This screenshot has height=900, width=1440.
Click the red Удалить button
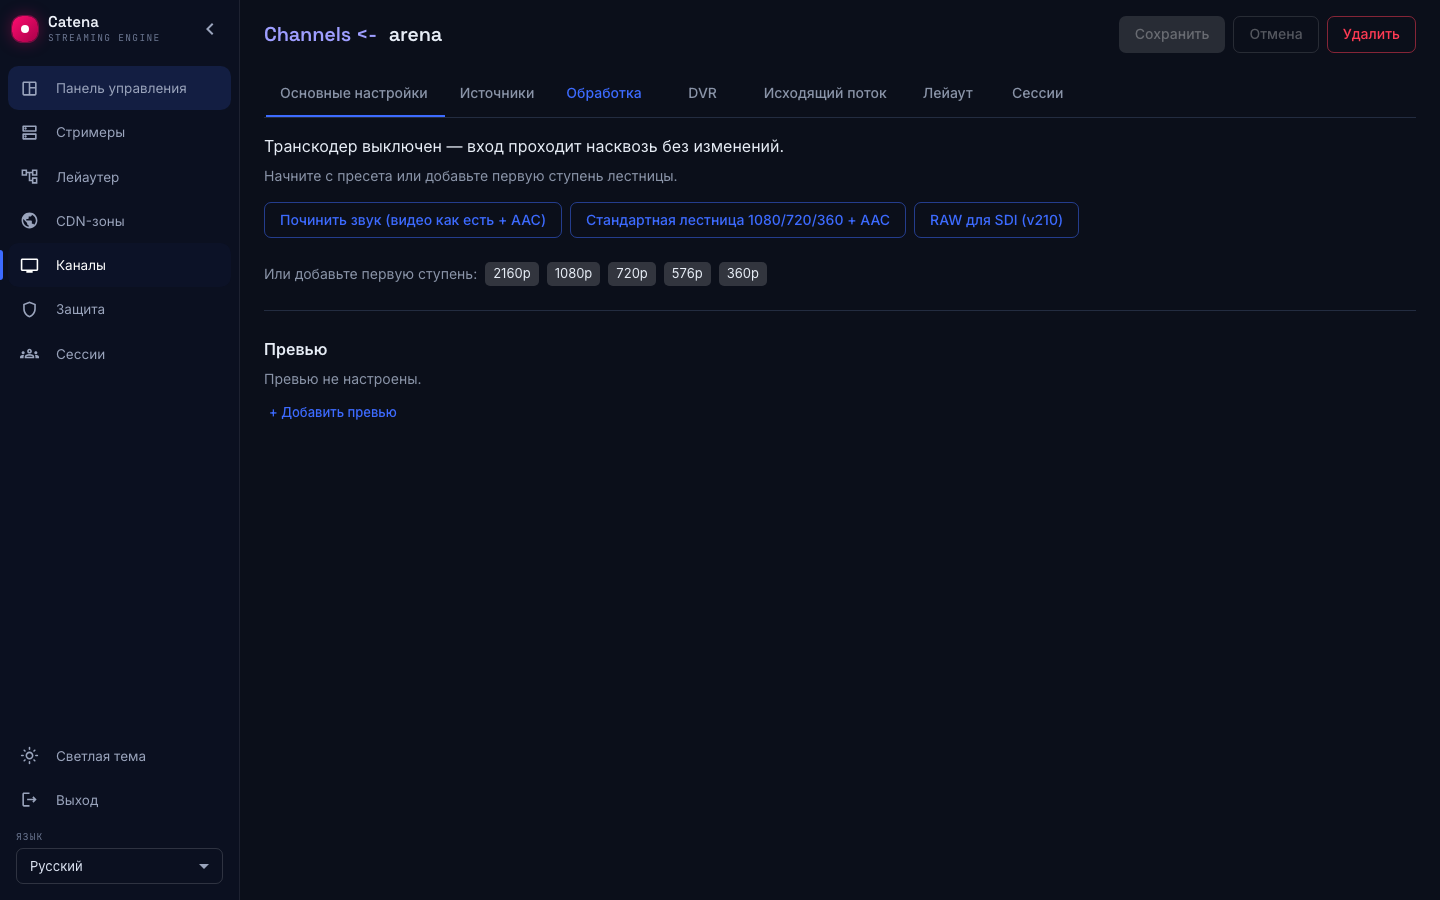click(1371, 34)
